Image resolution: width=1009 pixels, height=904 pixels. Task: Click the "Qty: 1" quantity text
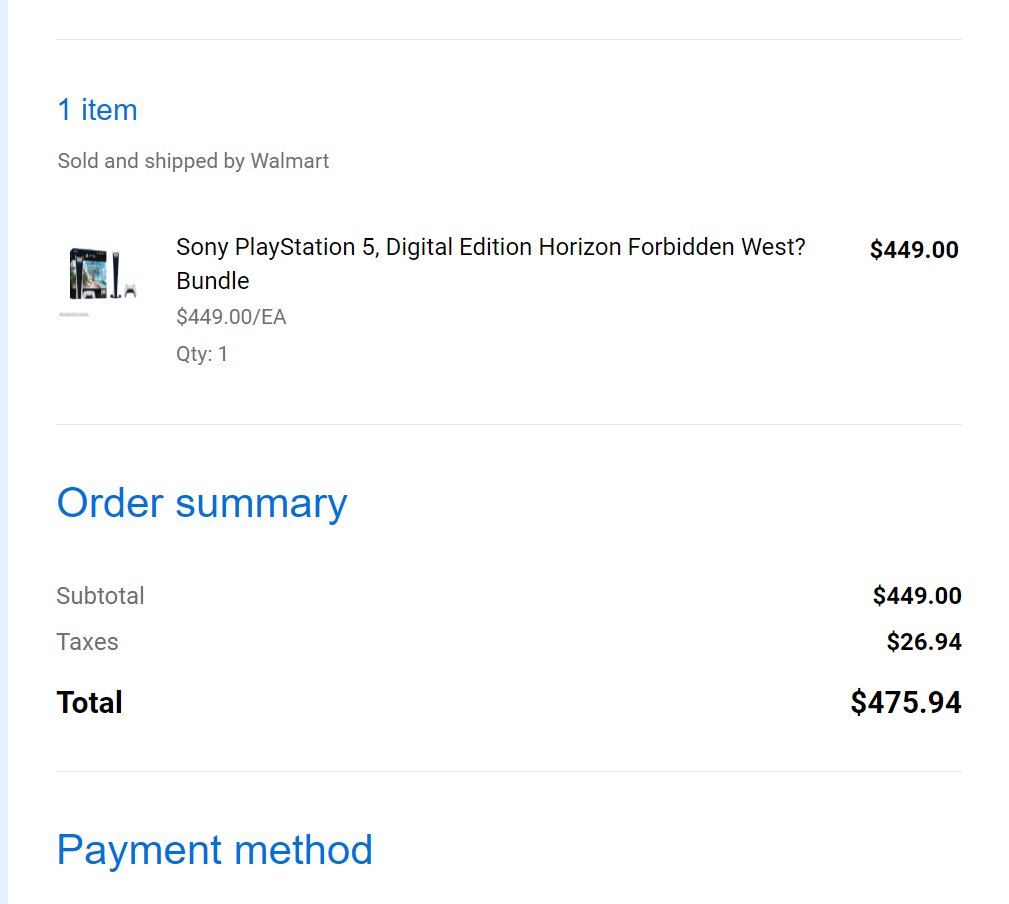pyautogui.click(x=202, y=354)
